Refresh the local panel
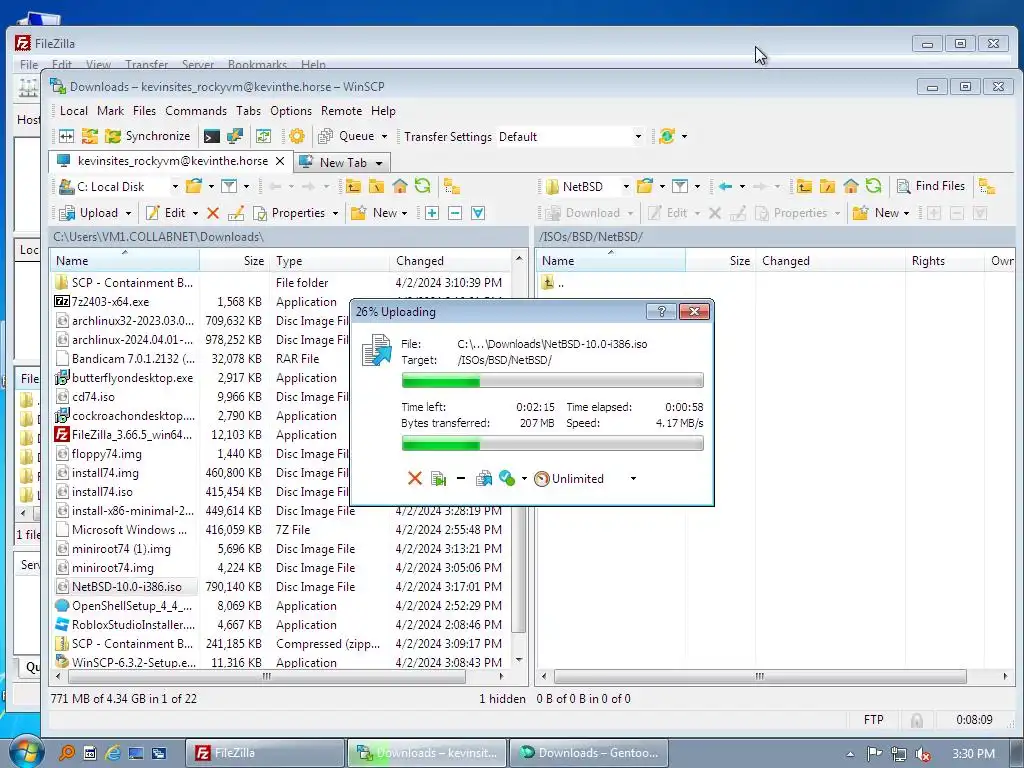The height and width of the screenshot is (768, 1024). (x=423, y=186)
